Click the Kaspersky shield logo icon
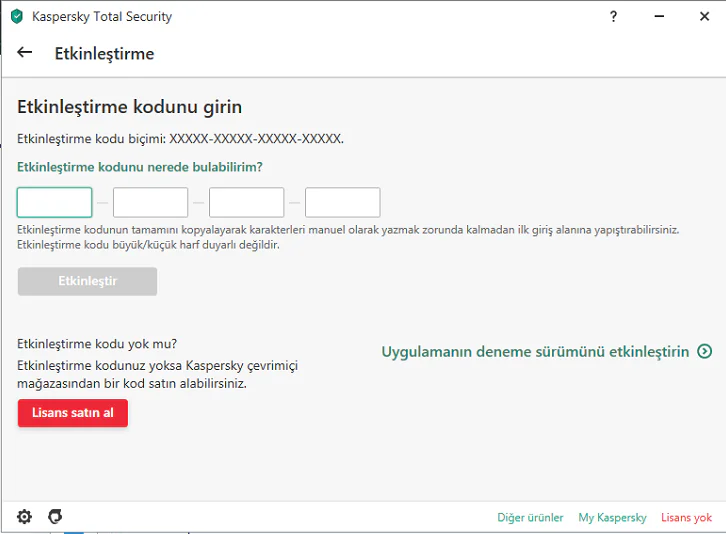This screenshot has width=726, height=534. click(x=17, y=16)
